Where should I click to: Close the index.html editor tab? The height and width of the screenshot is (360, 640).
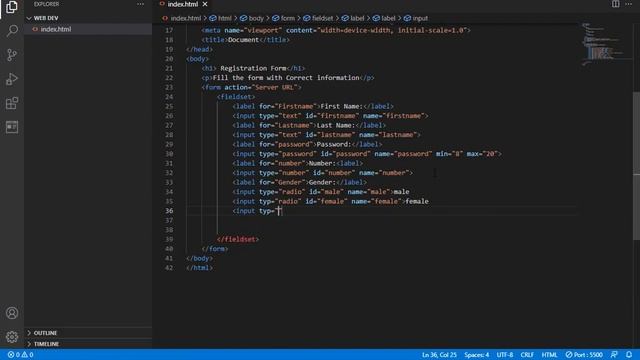click(x=205, y=4)
